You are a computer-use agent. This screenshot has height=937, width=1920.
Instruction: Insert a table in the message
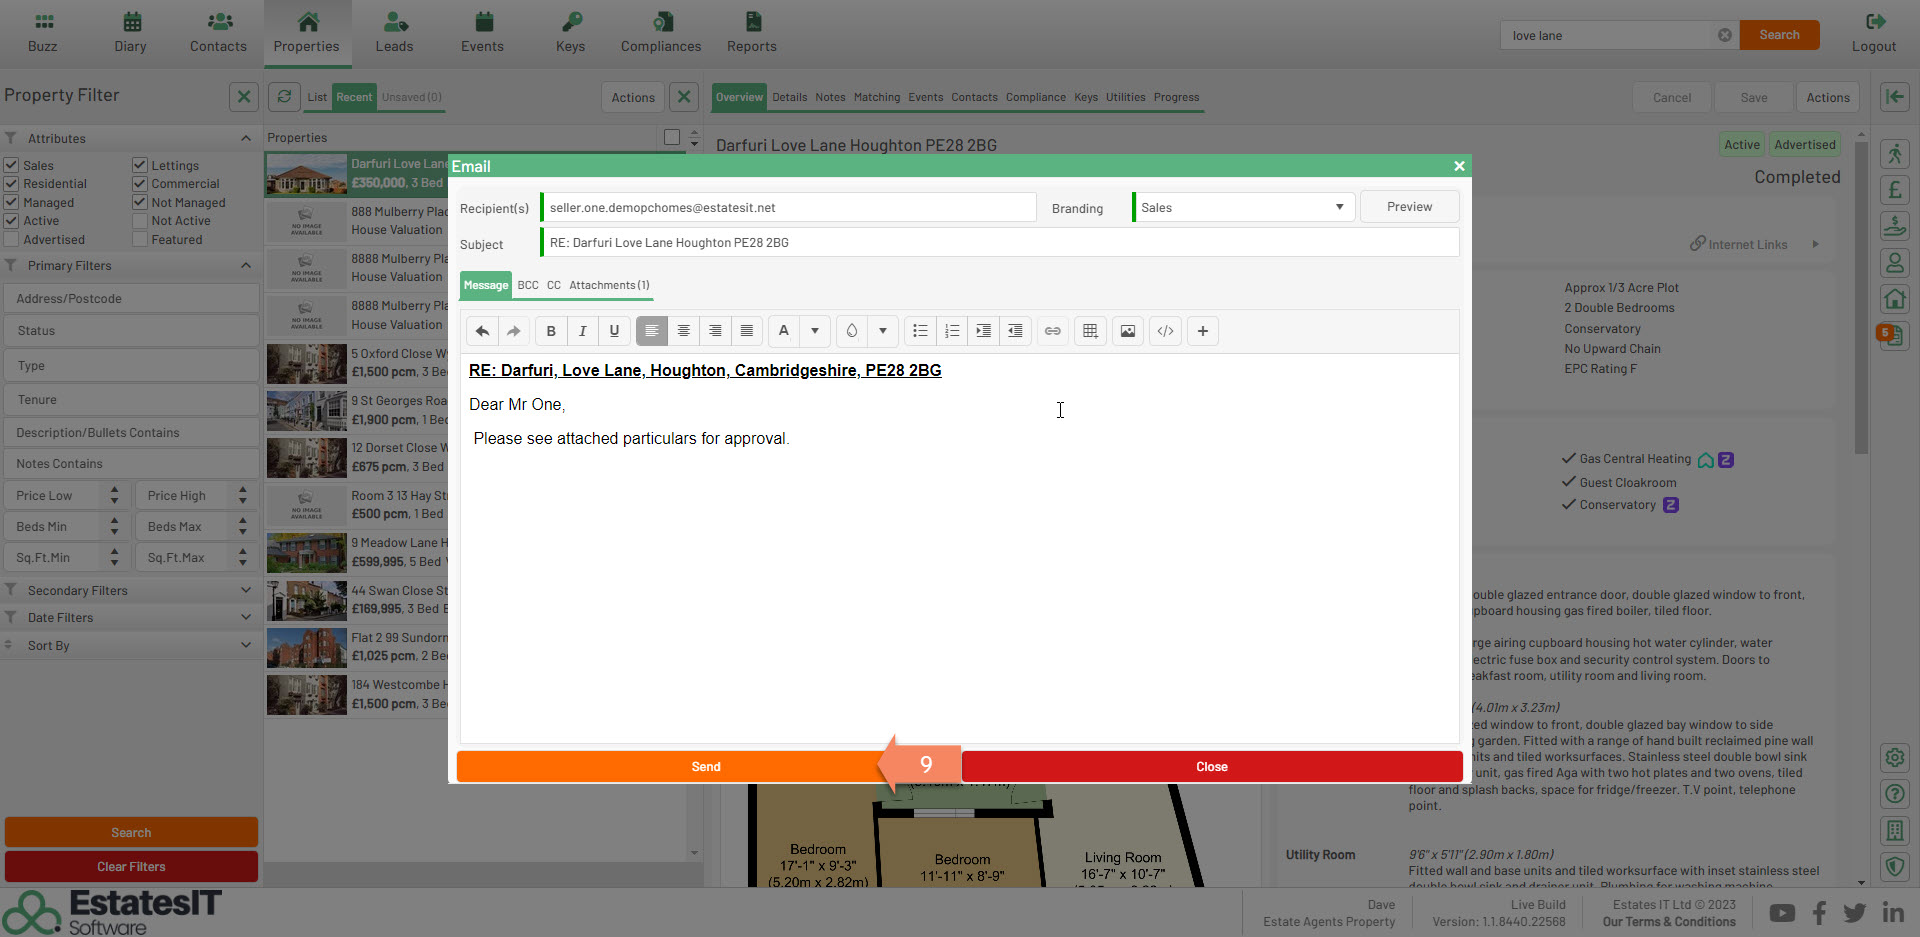1090,331
